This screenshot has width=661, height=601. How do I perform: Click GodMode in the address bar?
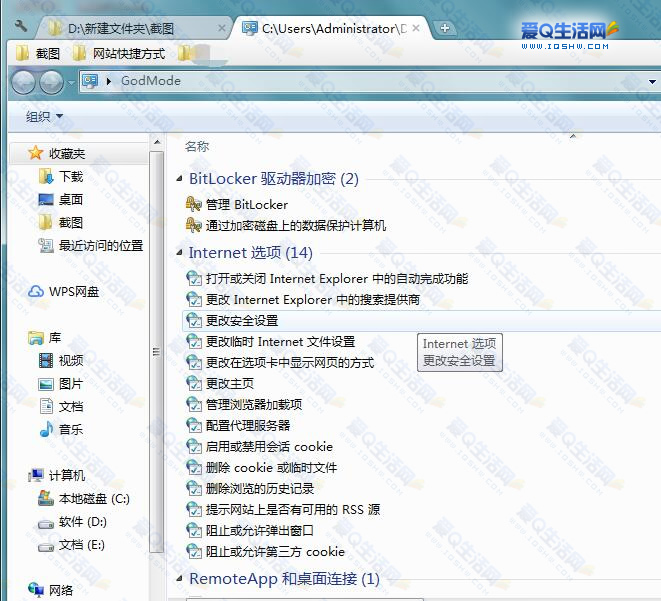(x=150, y=80)
